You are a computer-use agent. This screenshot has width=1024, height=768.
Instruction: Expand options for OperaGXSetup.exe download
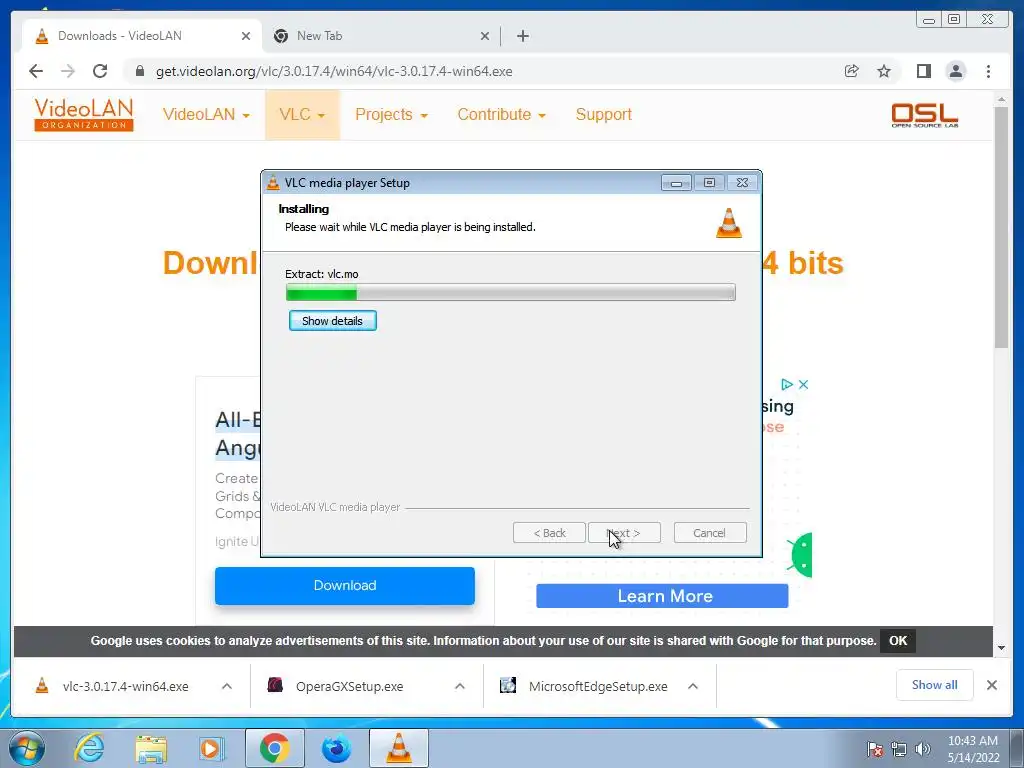tap(460, 686)
